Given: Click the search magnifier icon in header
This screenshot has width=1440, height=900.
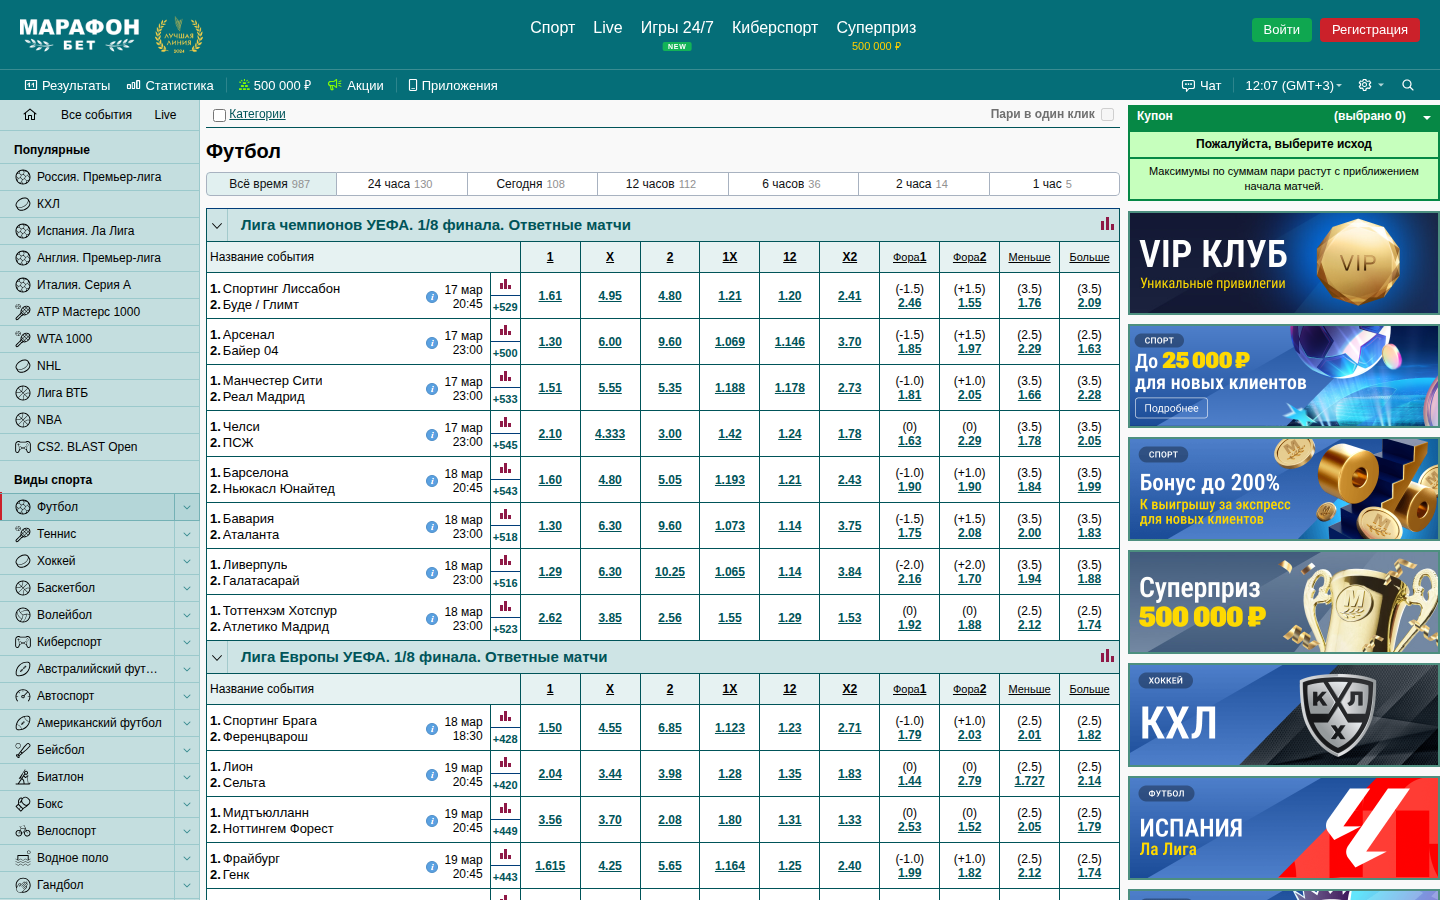Looking at the screenshot, I should pyautogui.click(x=1408, y=85).
